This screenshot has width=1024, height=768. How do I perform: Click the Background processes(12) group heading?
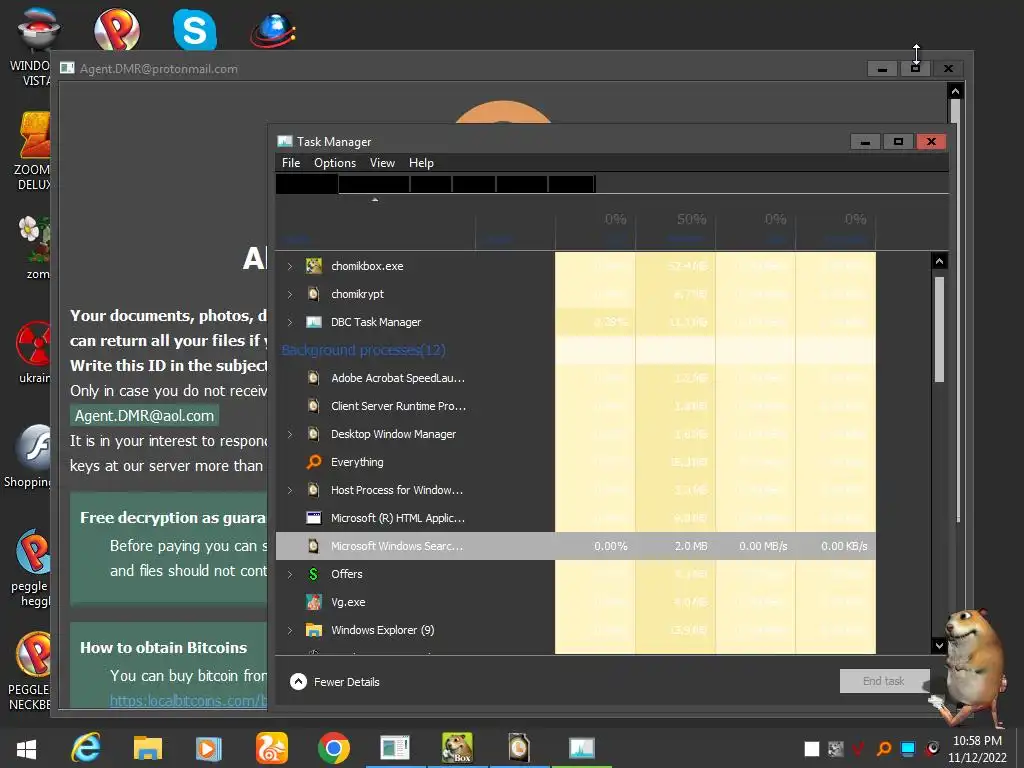point(363,350)
